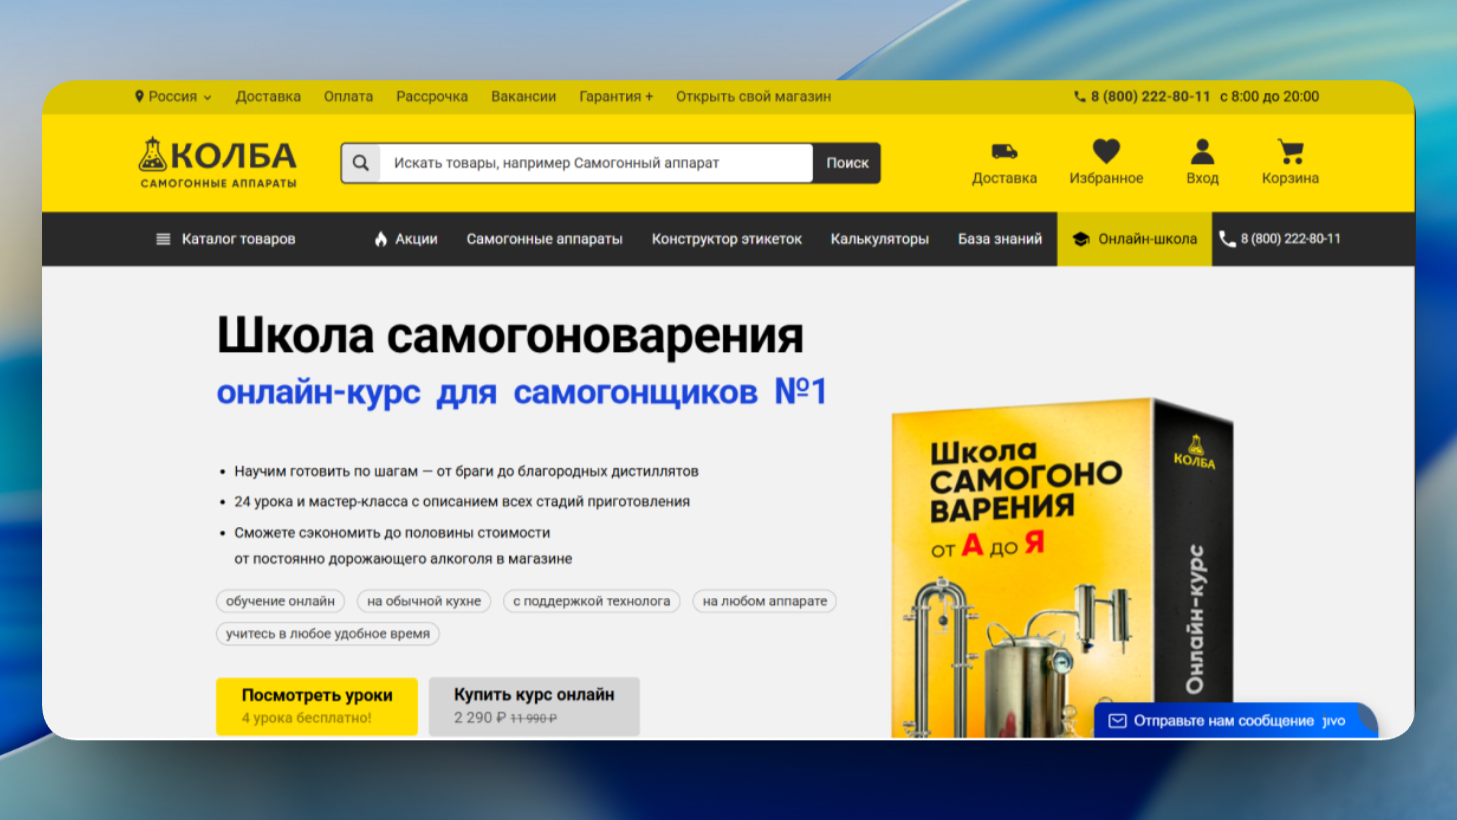
Task: Click the САМОГОННЫЕ АППАРАТЫ text under logo
Action: click(x=218, y=183)
